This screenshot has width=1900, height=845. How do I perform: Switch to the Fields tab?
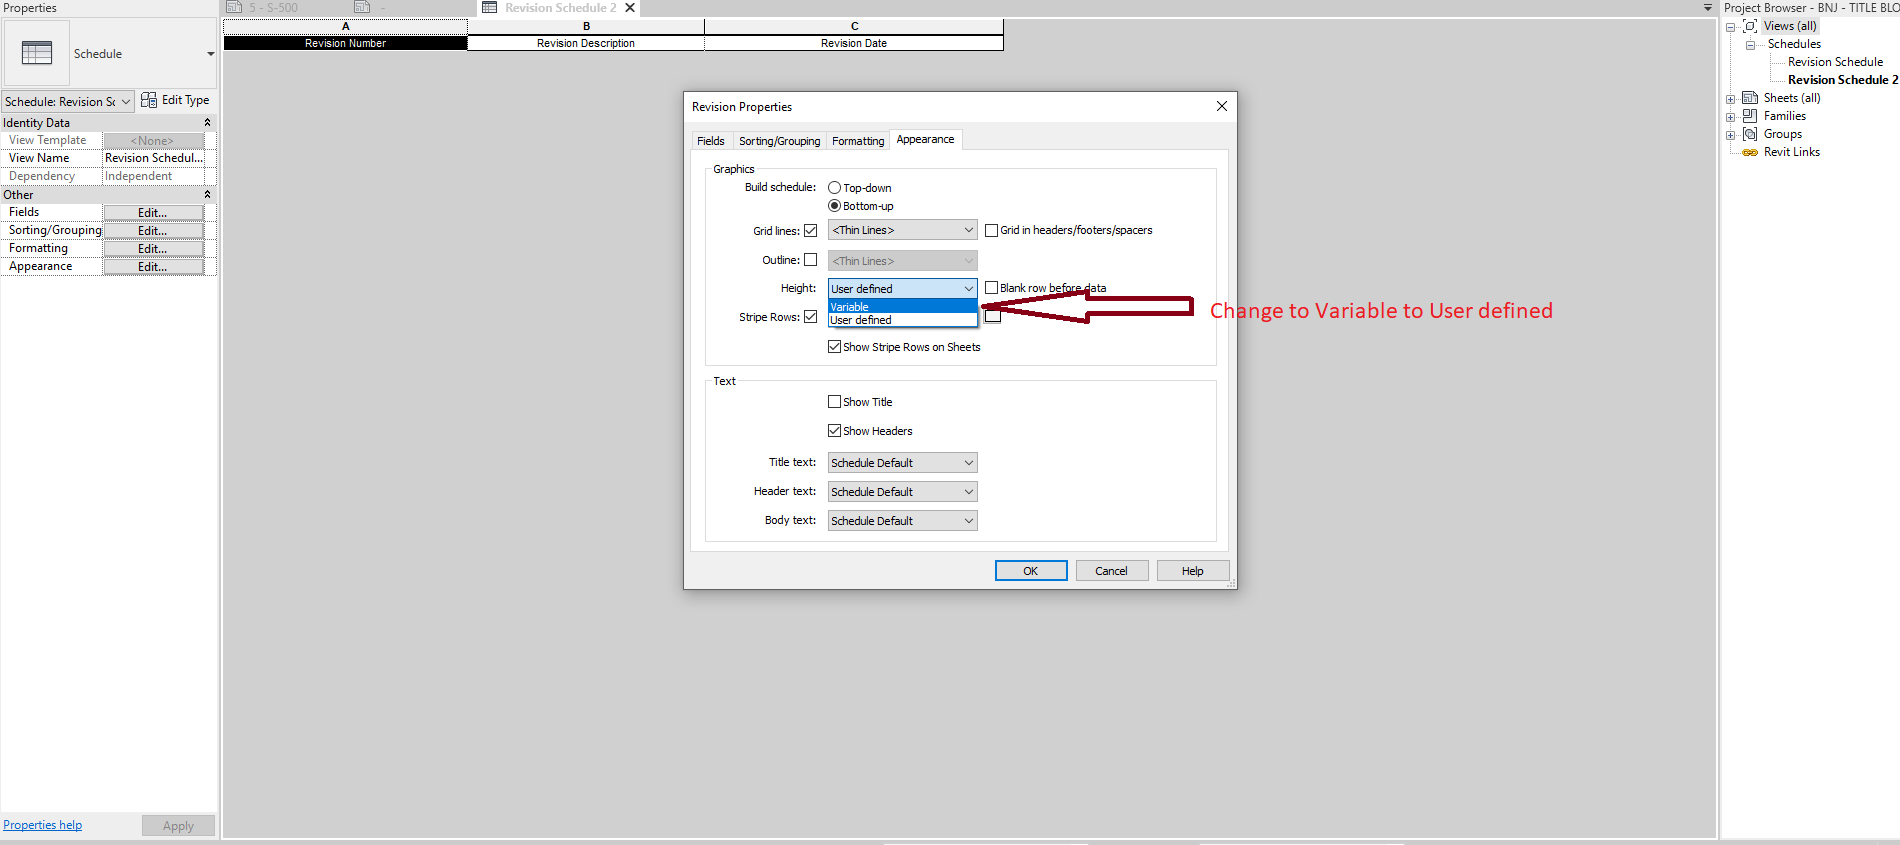coord(711,141)
